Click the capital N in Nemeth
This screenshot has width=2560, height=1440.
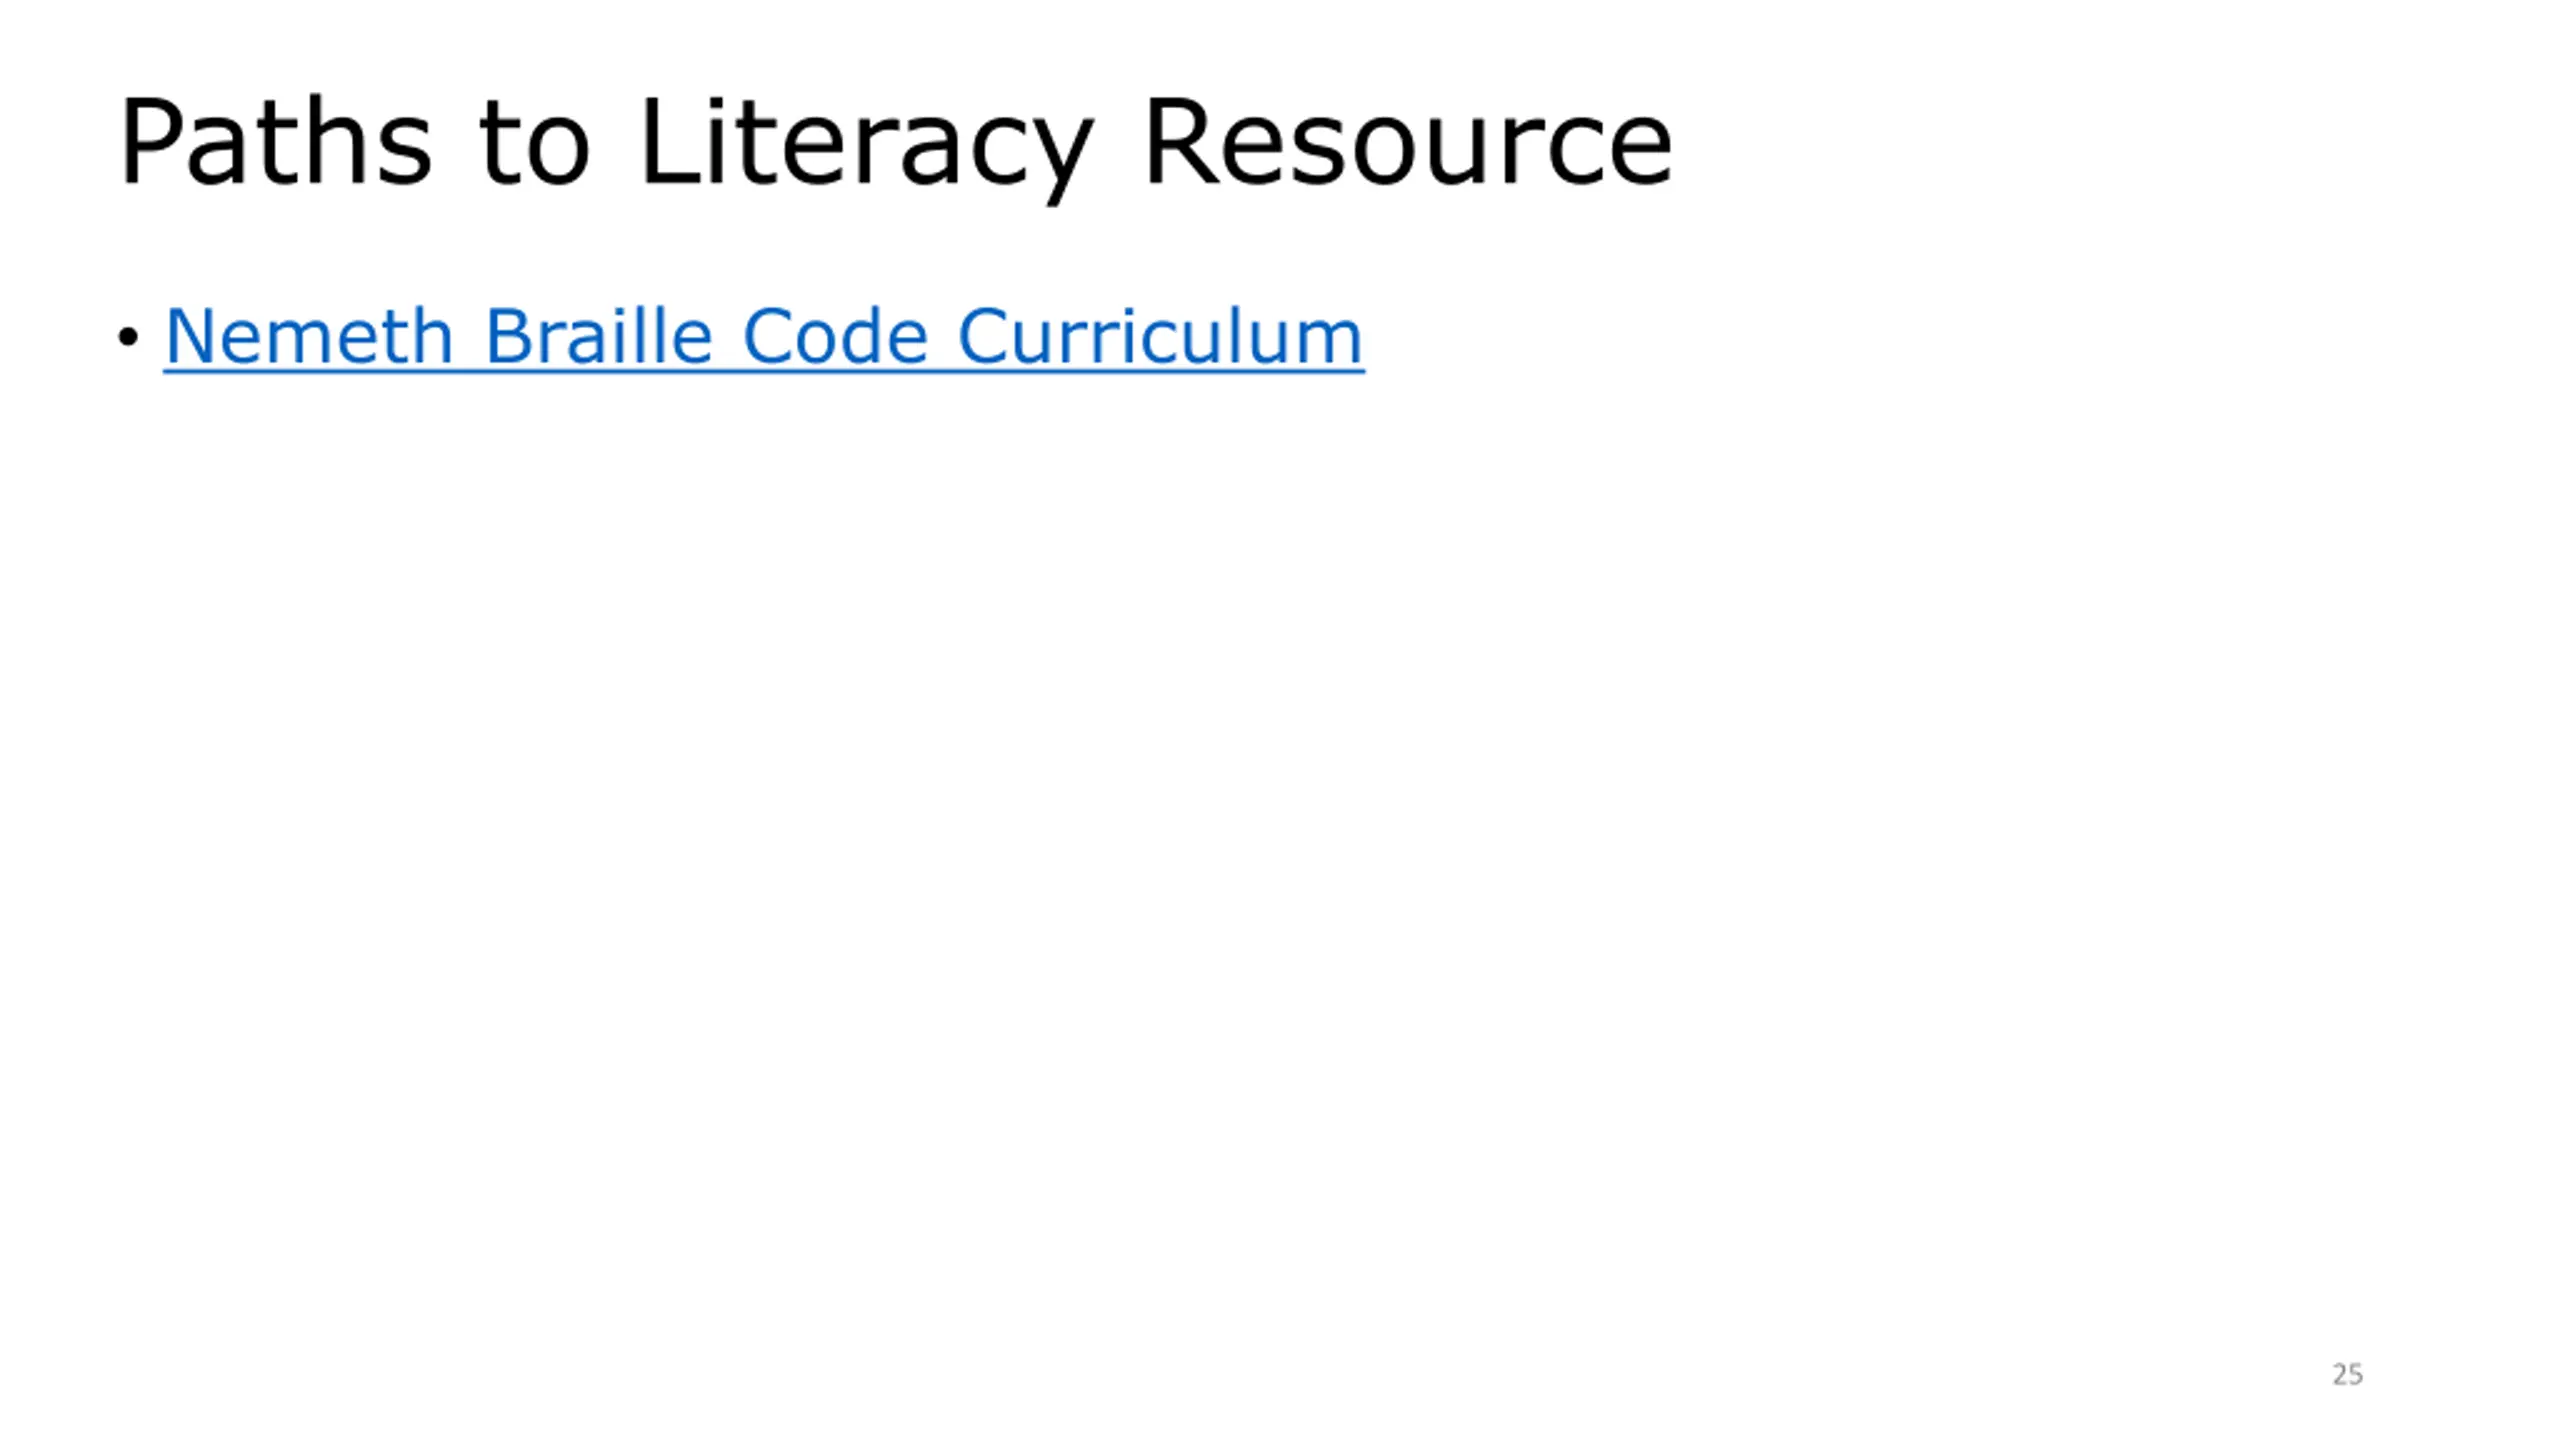[x=189, y=336]
